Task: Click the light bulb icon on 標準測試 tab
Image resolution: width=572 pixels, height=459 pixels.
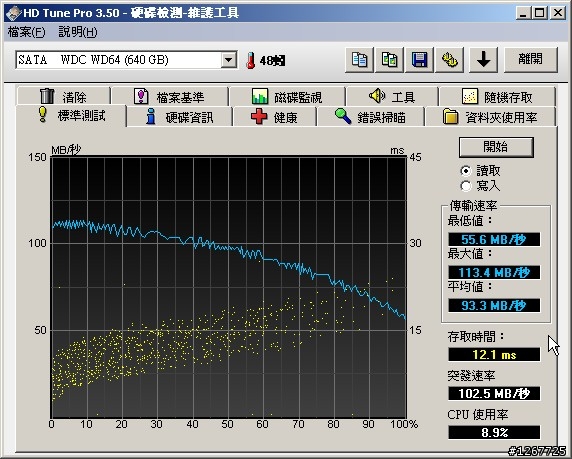Action: point(43,114)
